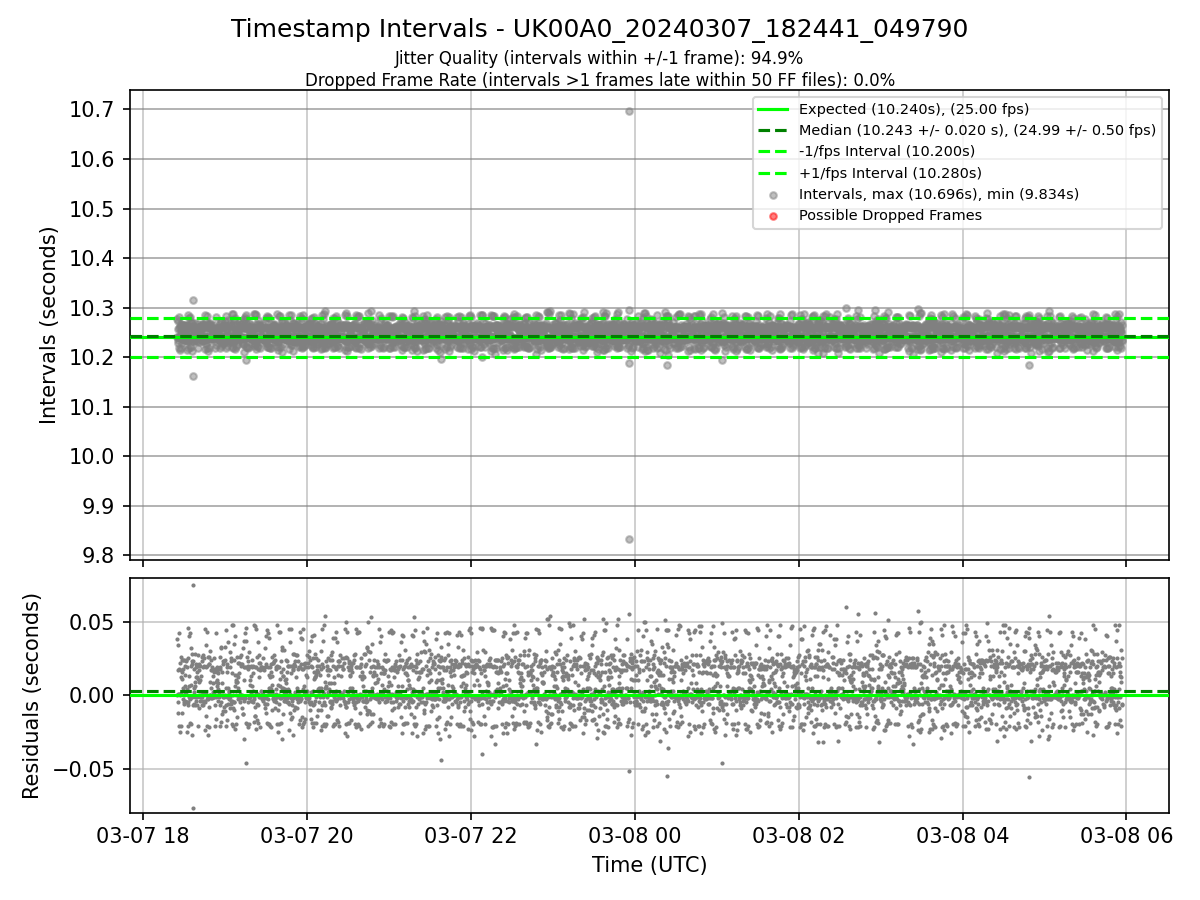Click the "Intervals (seconds)" y-axis label
Screen dimensions: 1200x900
[x=49, y=325]
